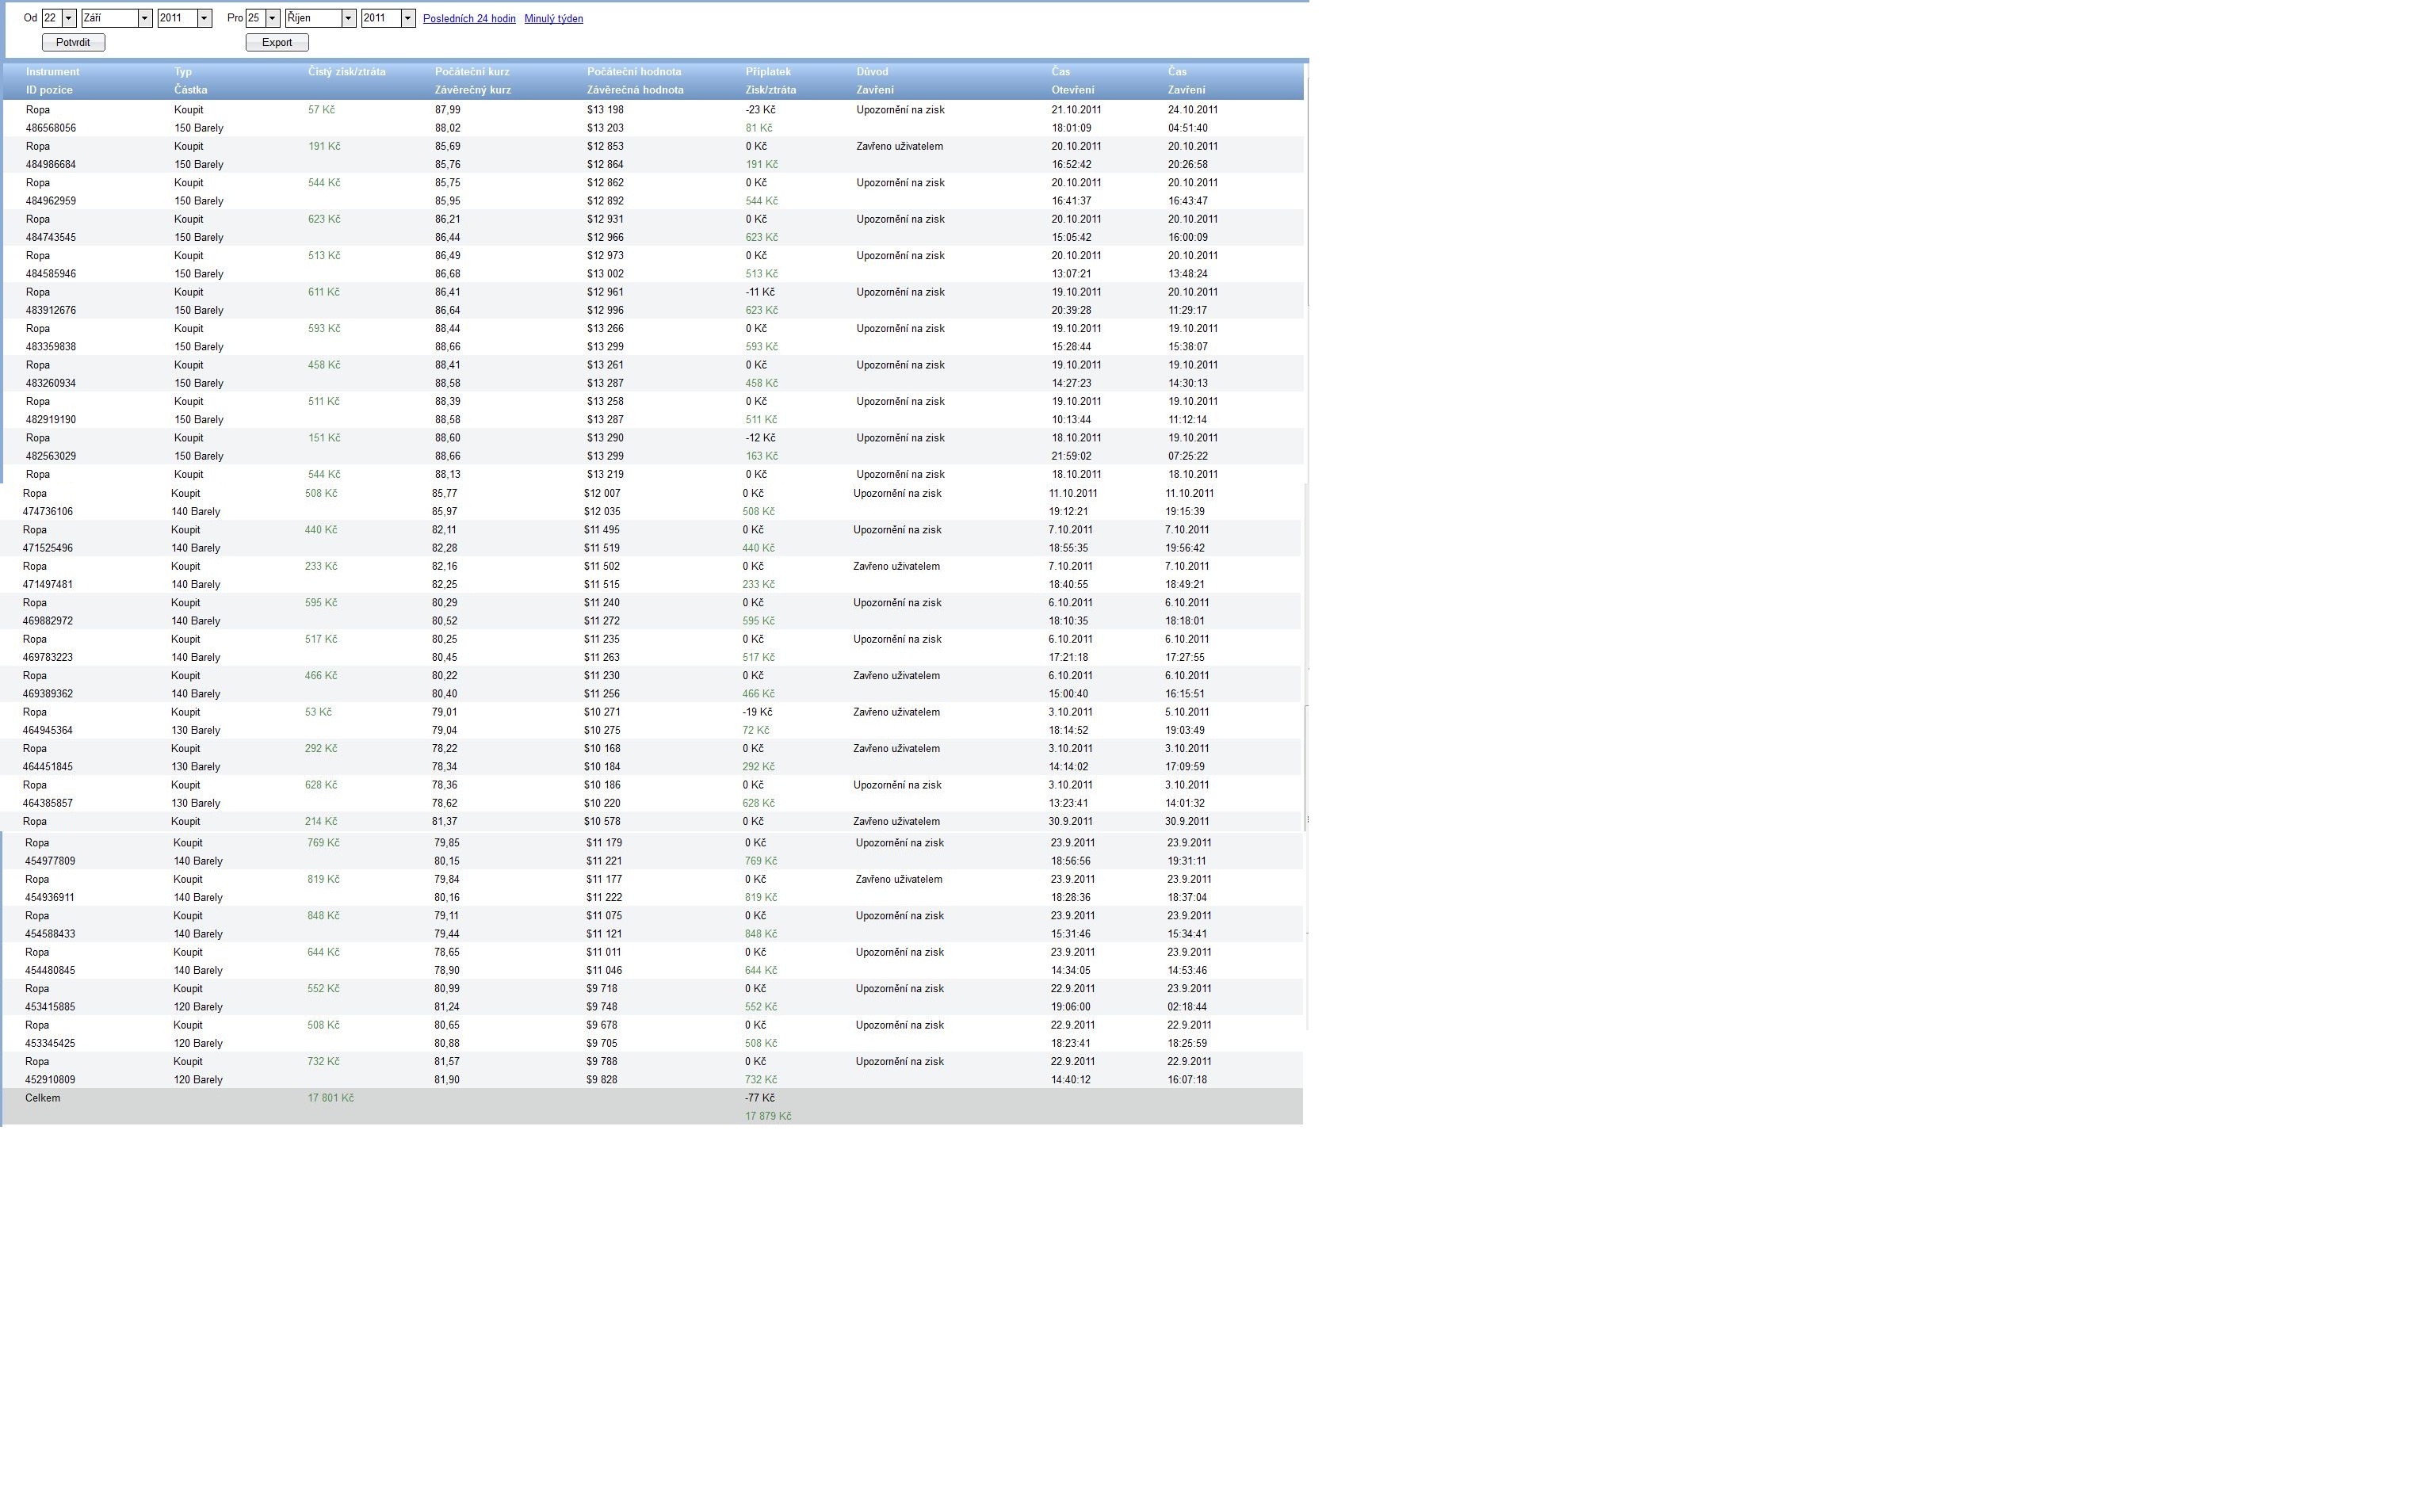Viewport: 2419px width, 1512px height.
Task: Click the Export button
Action: click(277, 42)
